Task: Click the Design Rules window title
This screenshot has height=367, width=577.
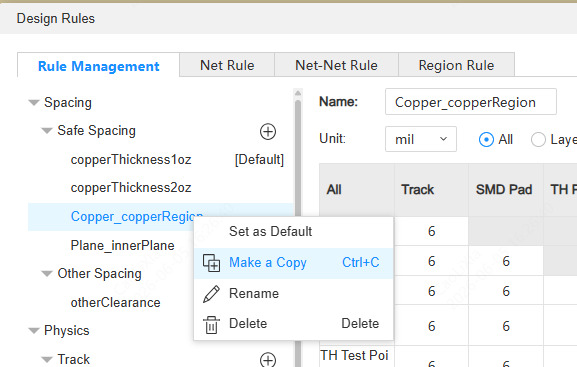Action: [x=56, y=18]
